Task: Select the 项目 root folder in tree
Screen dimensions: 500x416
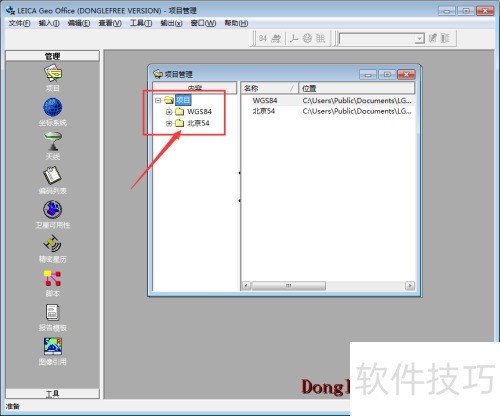Action: click(x=183, y=100)
